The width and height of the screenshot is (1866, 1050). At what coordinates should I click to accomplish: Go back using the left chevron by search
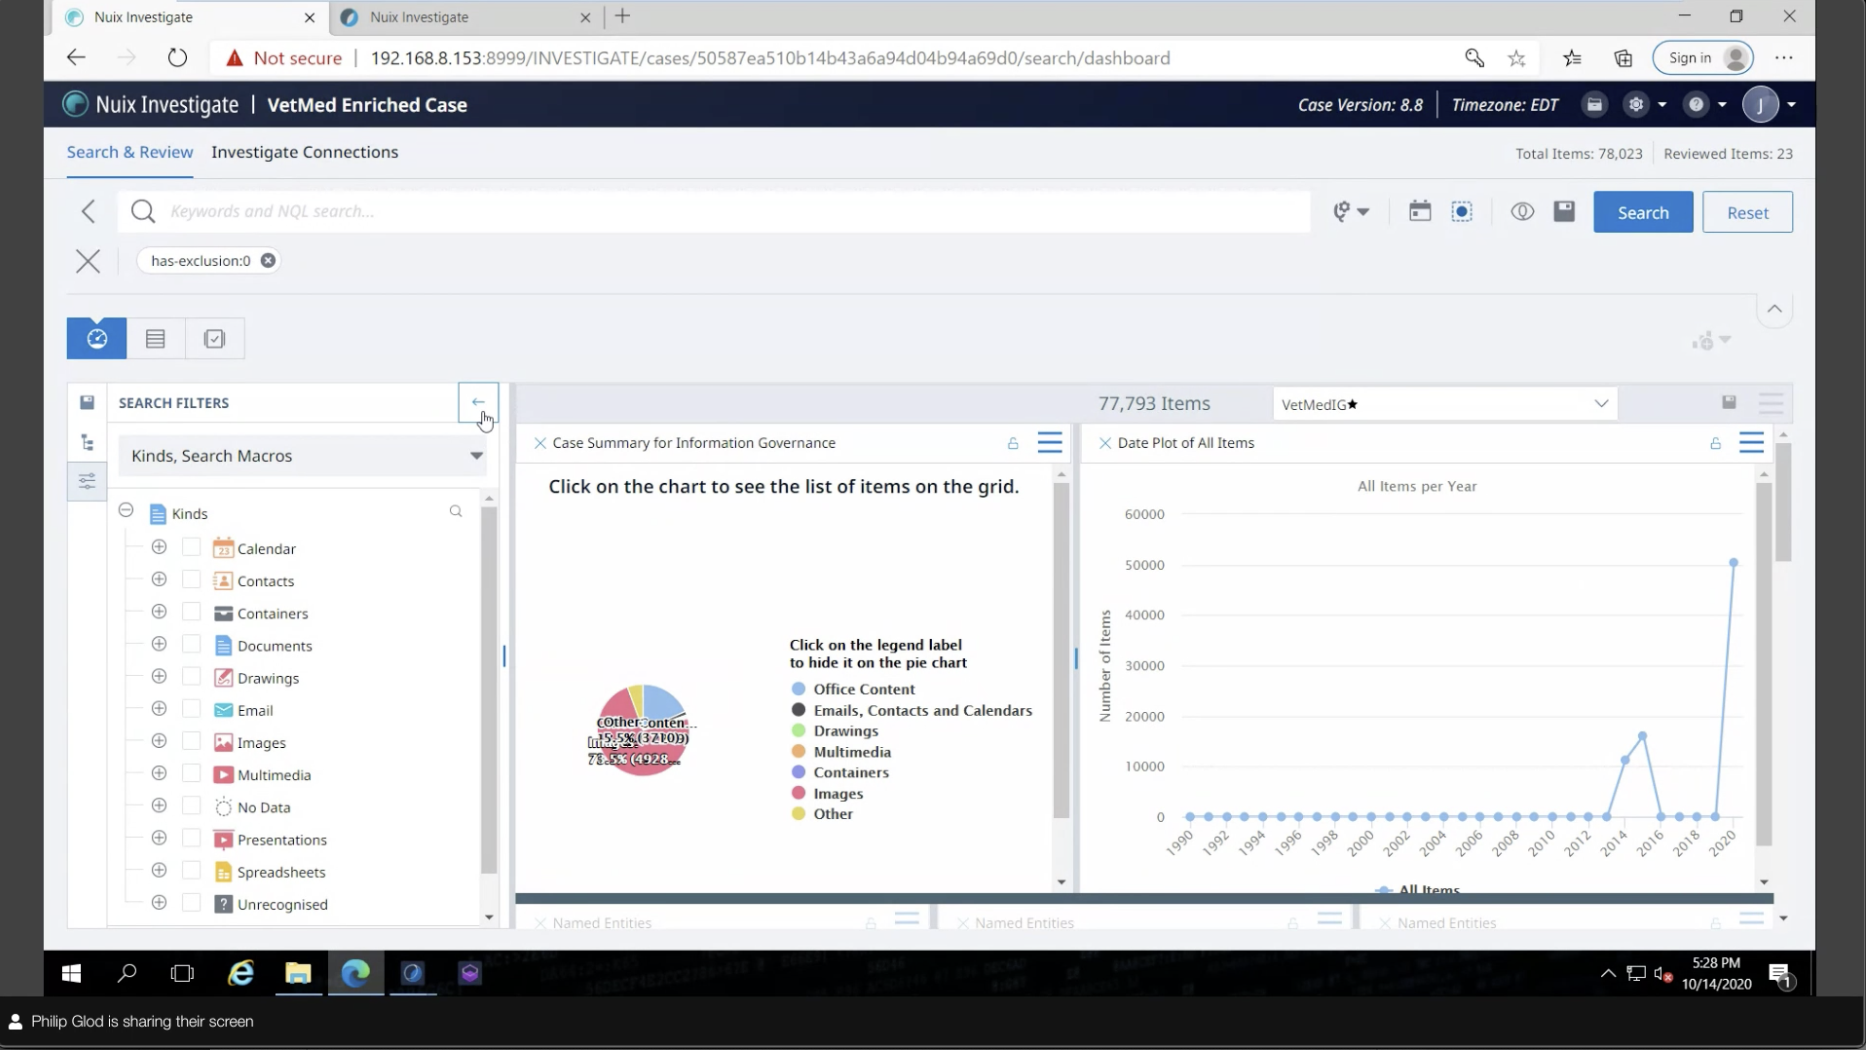89,211
